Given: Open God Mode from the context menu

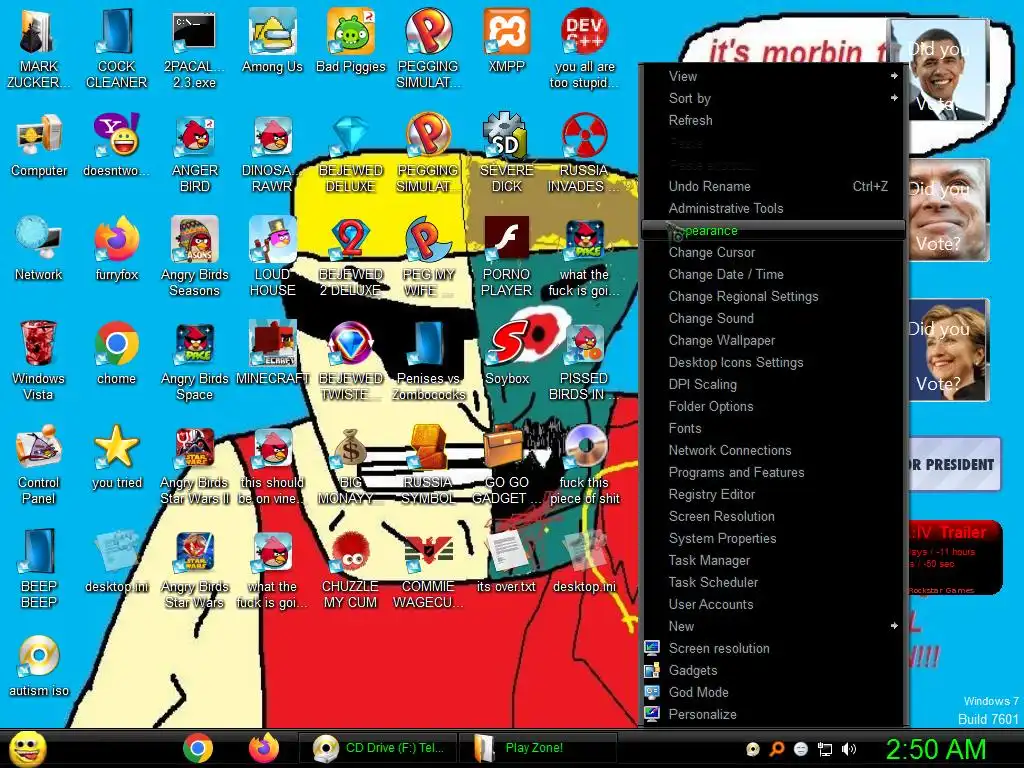Looking at the screenshot, I should [x=774, y=692].
